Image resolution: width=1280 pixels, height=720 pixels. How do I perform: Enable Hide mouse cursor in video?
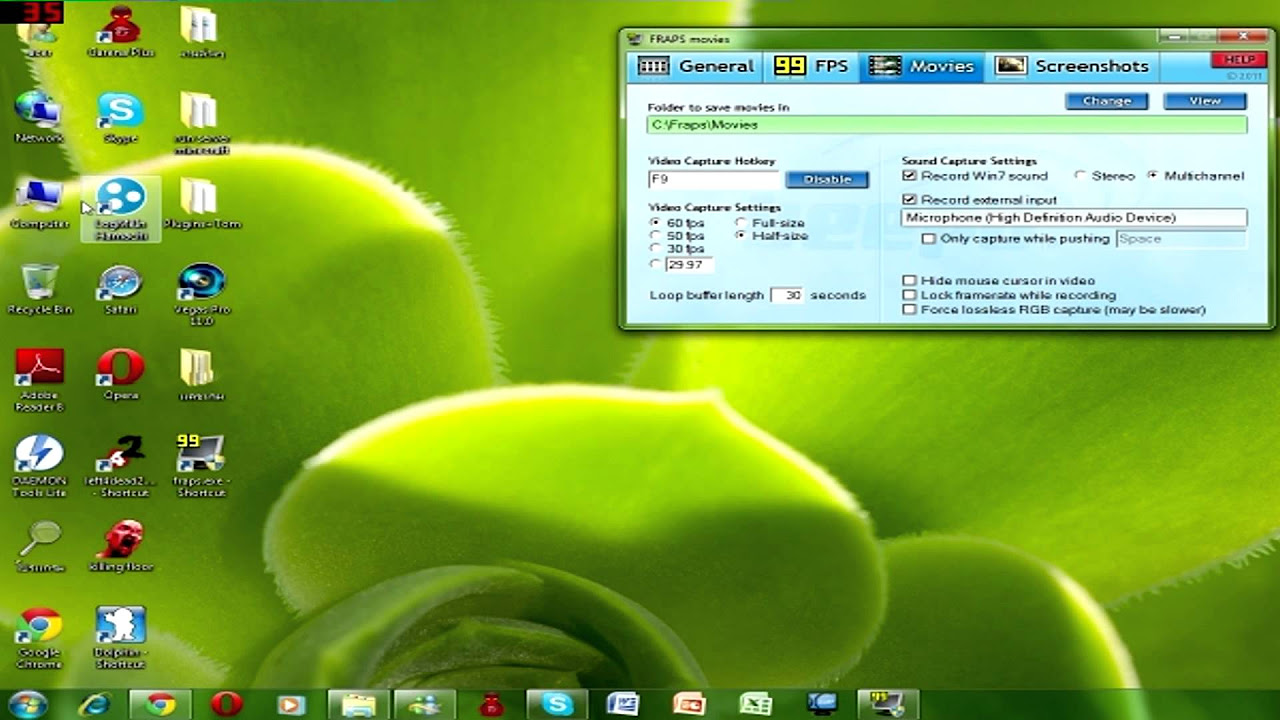click(x=909, y=281)
